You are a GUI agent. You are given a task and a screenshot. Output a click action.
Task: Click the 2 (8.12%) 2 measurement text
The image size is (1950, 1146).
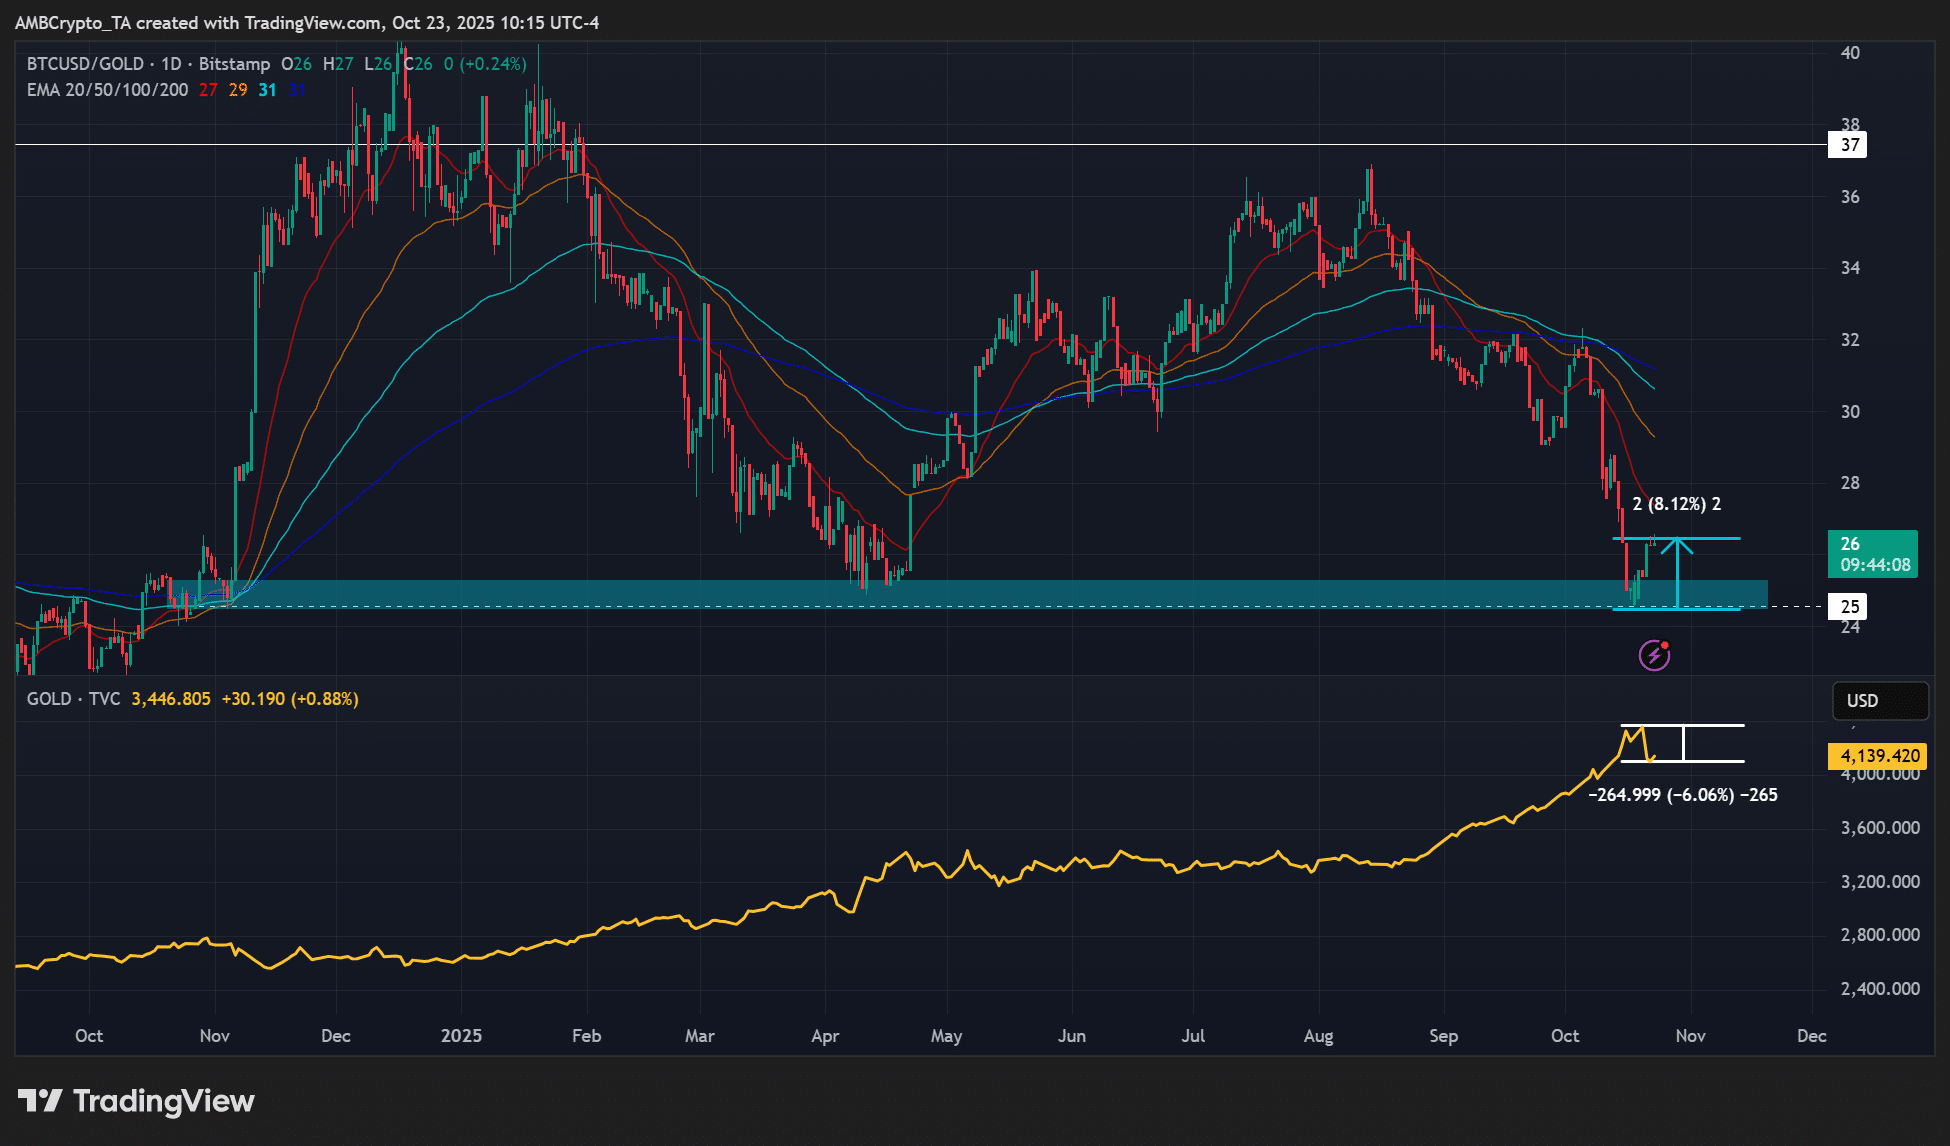1677,504
